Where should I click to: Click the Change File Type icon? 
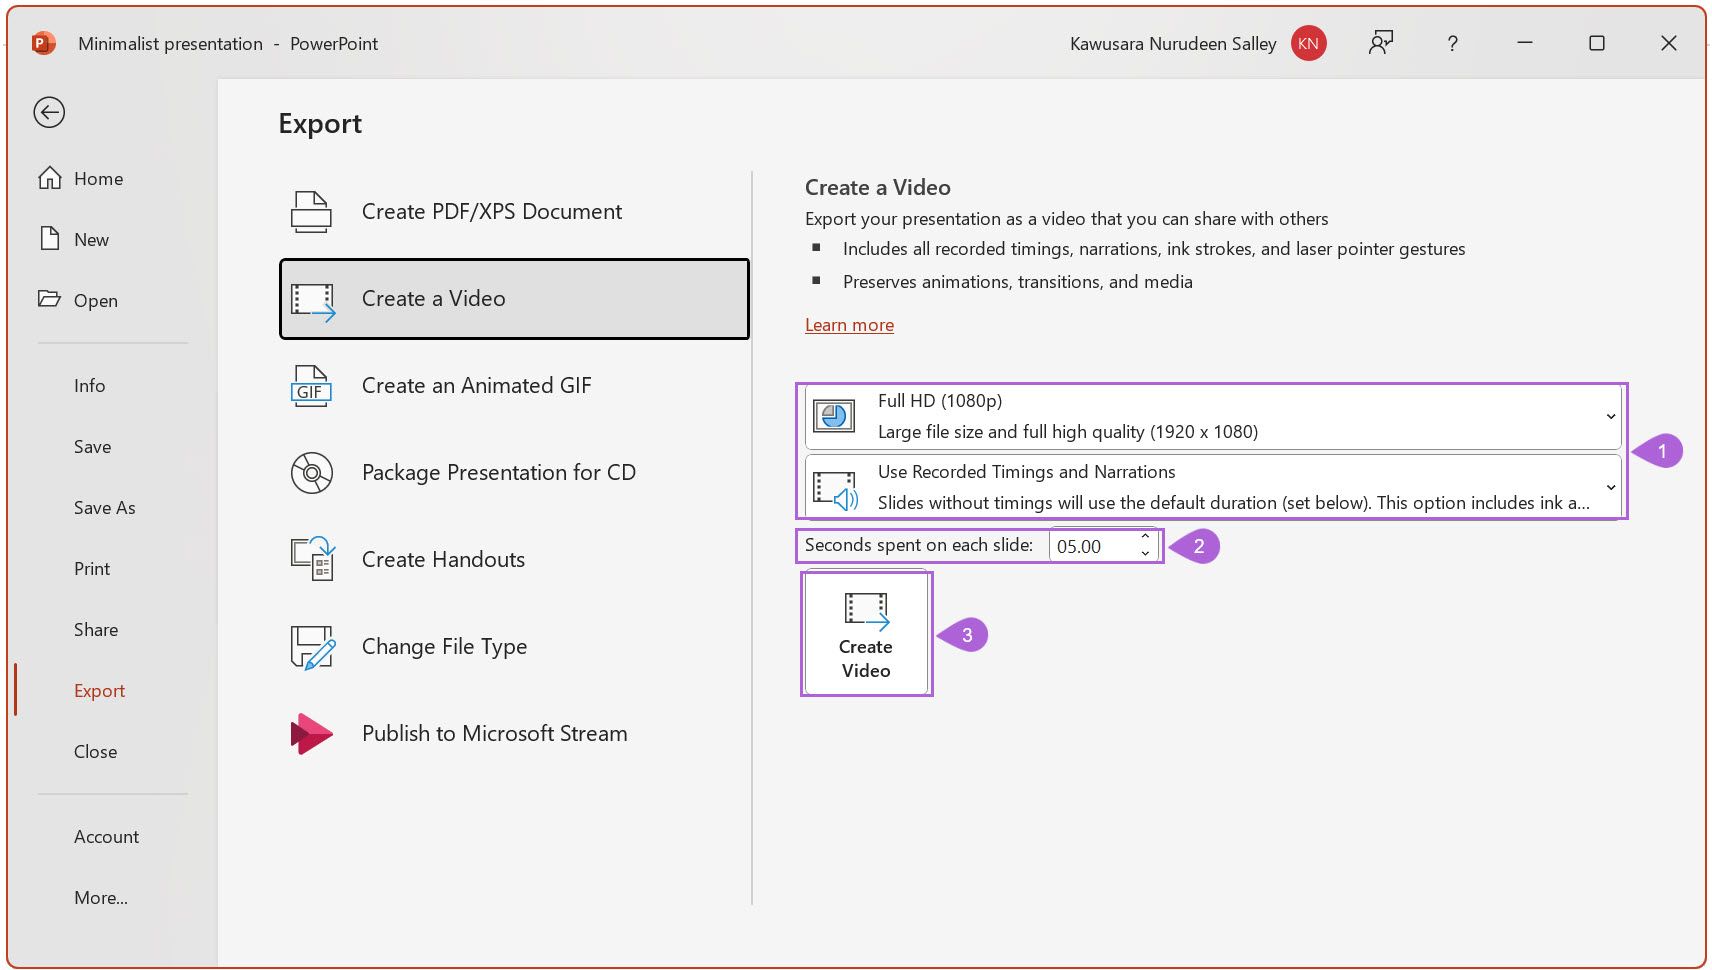point(313,647)
